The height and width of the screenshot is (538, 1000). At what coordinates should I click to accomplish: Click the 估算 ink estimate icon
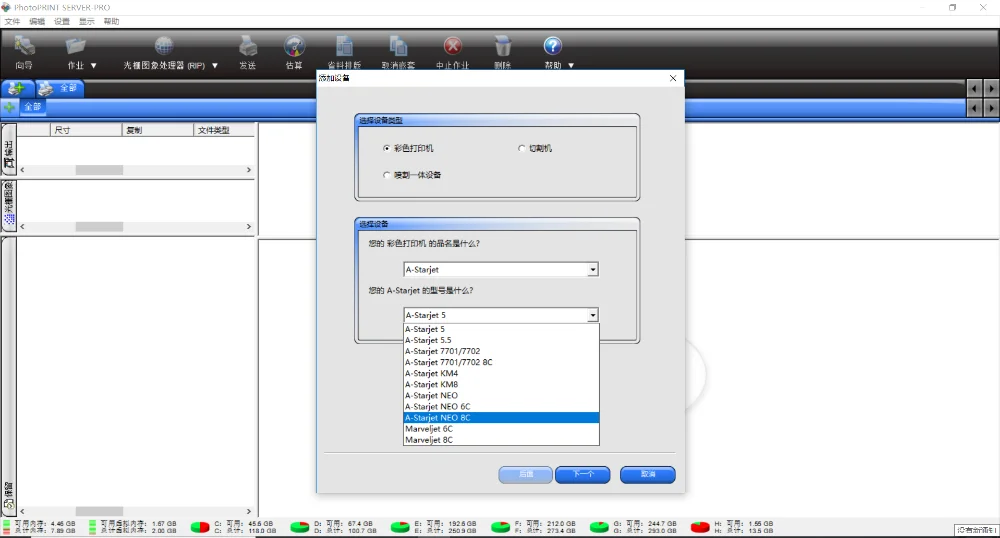point(294,46)
